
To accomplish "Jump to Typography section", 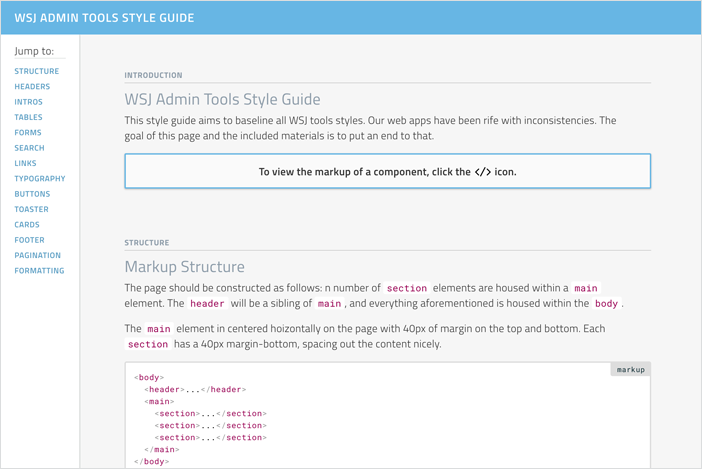I will pyautogui.click(x=40, y=179).
